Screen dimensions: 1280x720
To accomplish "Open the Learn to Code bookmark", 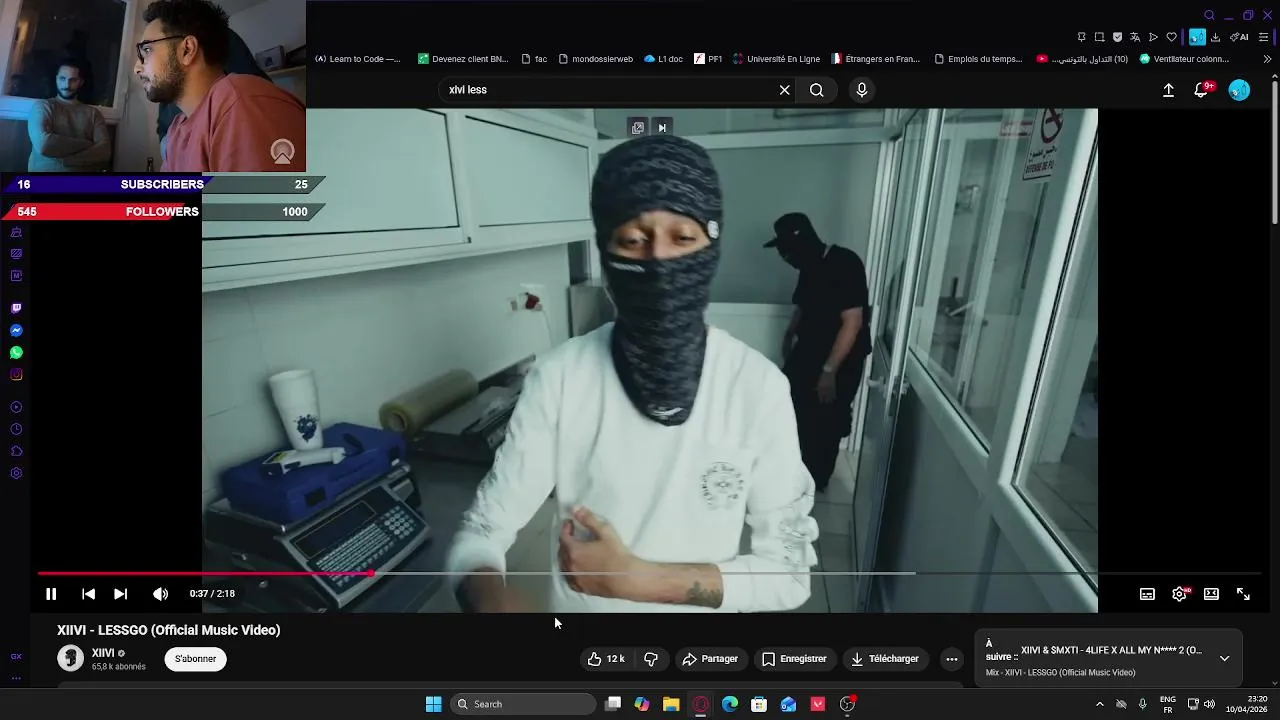I will tap(357, 59).
